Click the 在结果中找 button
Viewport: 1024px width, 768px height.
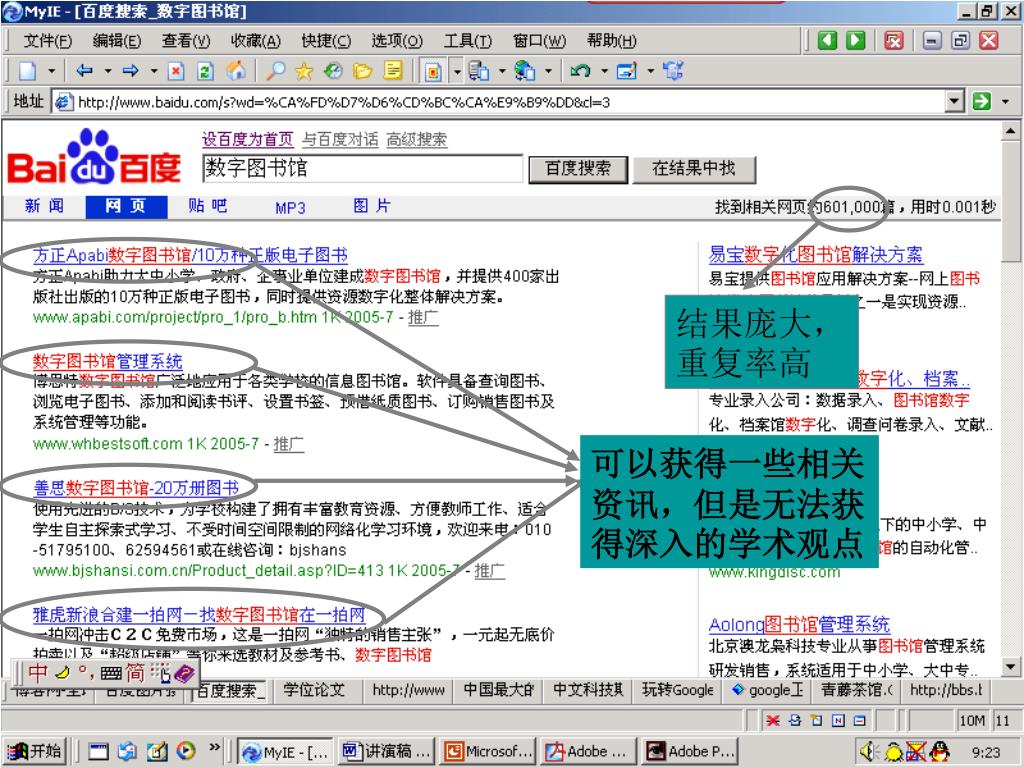[694, 169]
